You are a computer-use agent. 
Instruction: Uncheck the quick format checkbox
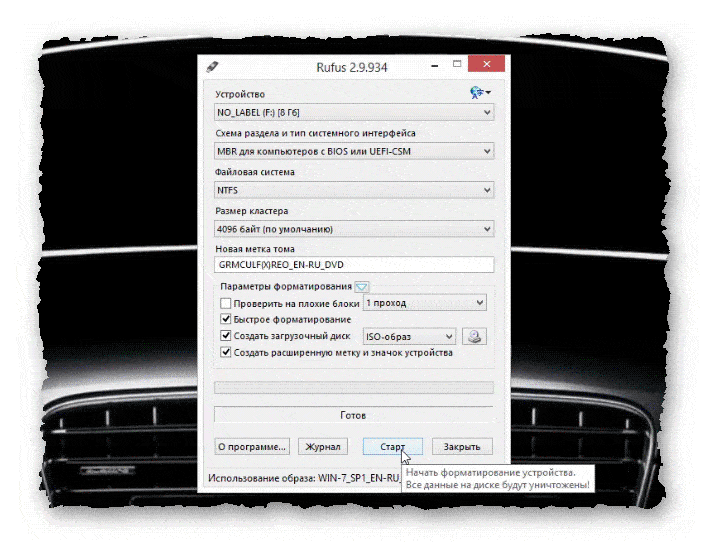(226, 319)
